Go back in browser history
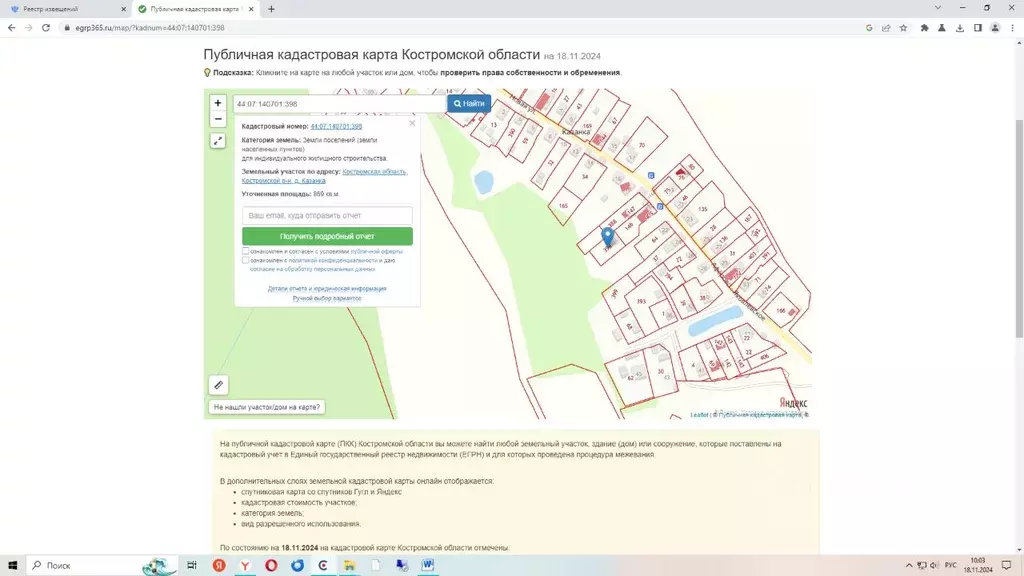The image size is (1024, 576). tap(11, 28)
